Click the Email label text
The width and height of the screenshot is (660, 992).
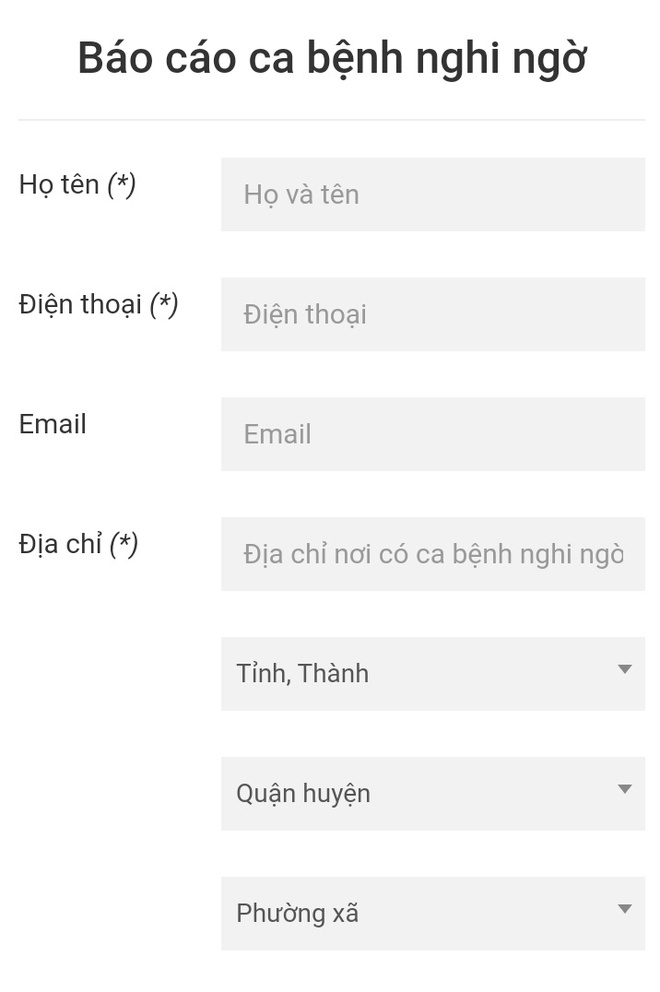(52, 424)
